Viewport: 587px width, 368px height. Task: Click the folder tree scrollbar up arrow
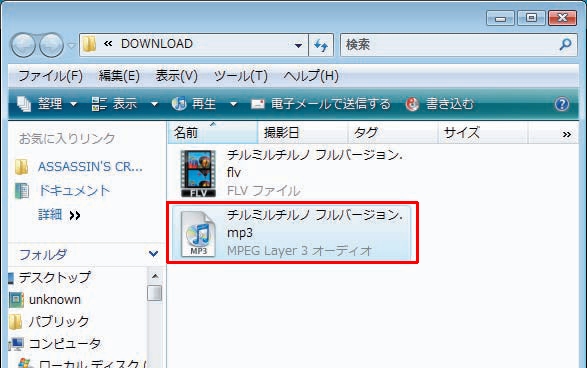click(x=155, y=276)
